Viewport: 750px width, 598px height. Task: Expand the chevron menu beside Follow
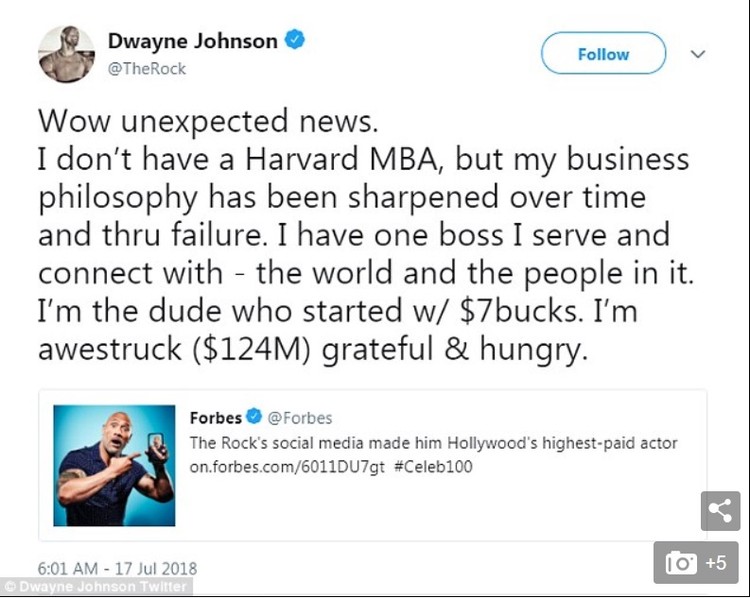[698, 54]
